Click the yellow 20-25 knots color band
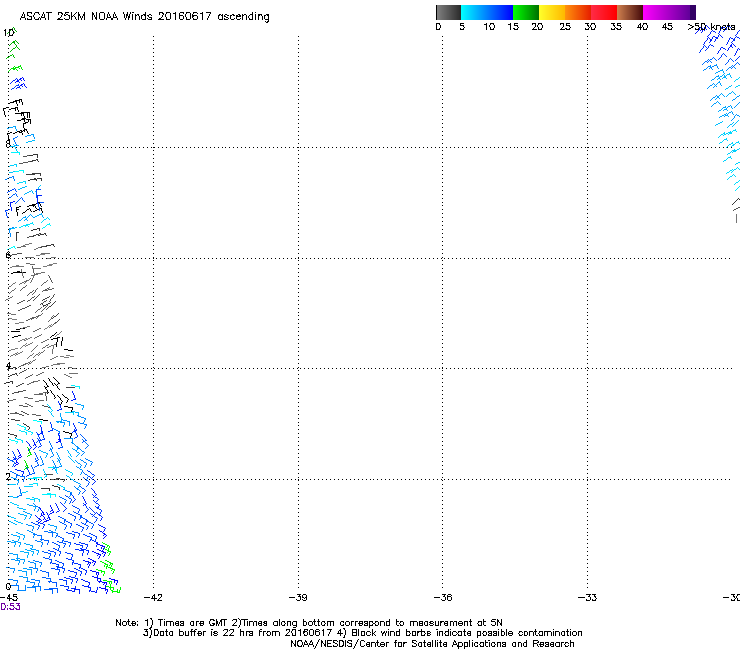Screen dimensions: 740x650 pos(552,12)
